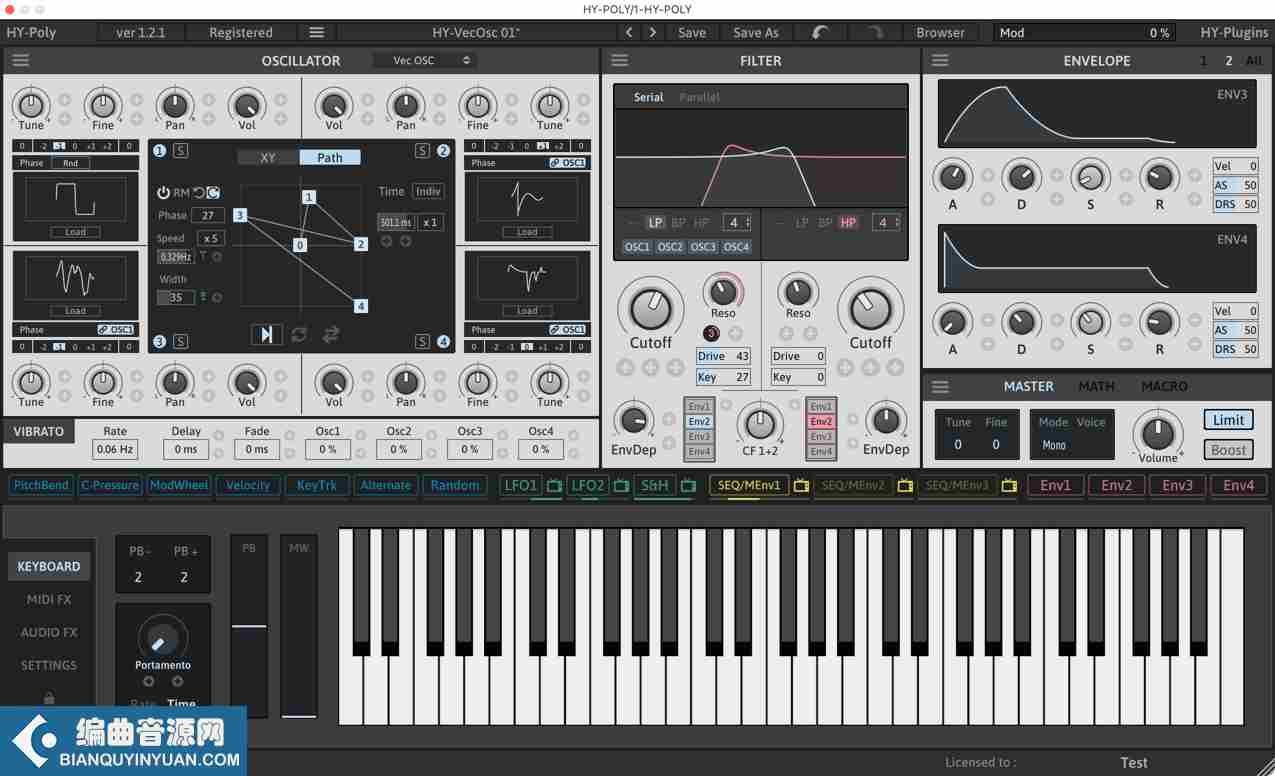The image size is (1275, 776).
Task: Click the Save button
Action: (692, 32)
